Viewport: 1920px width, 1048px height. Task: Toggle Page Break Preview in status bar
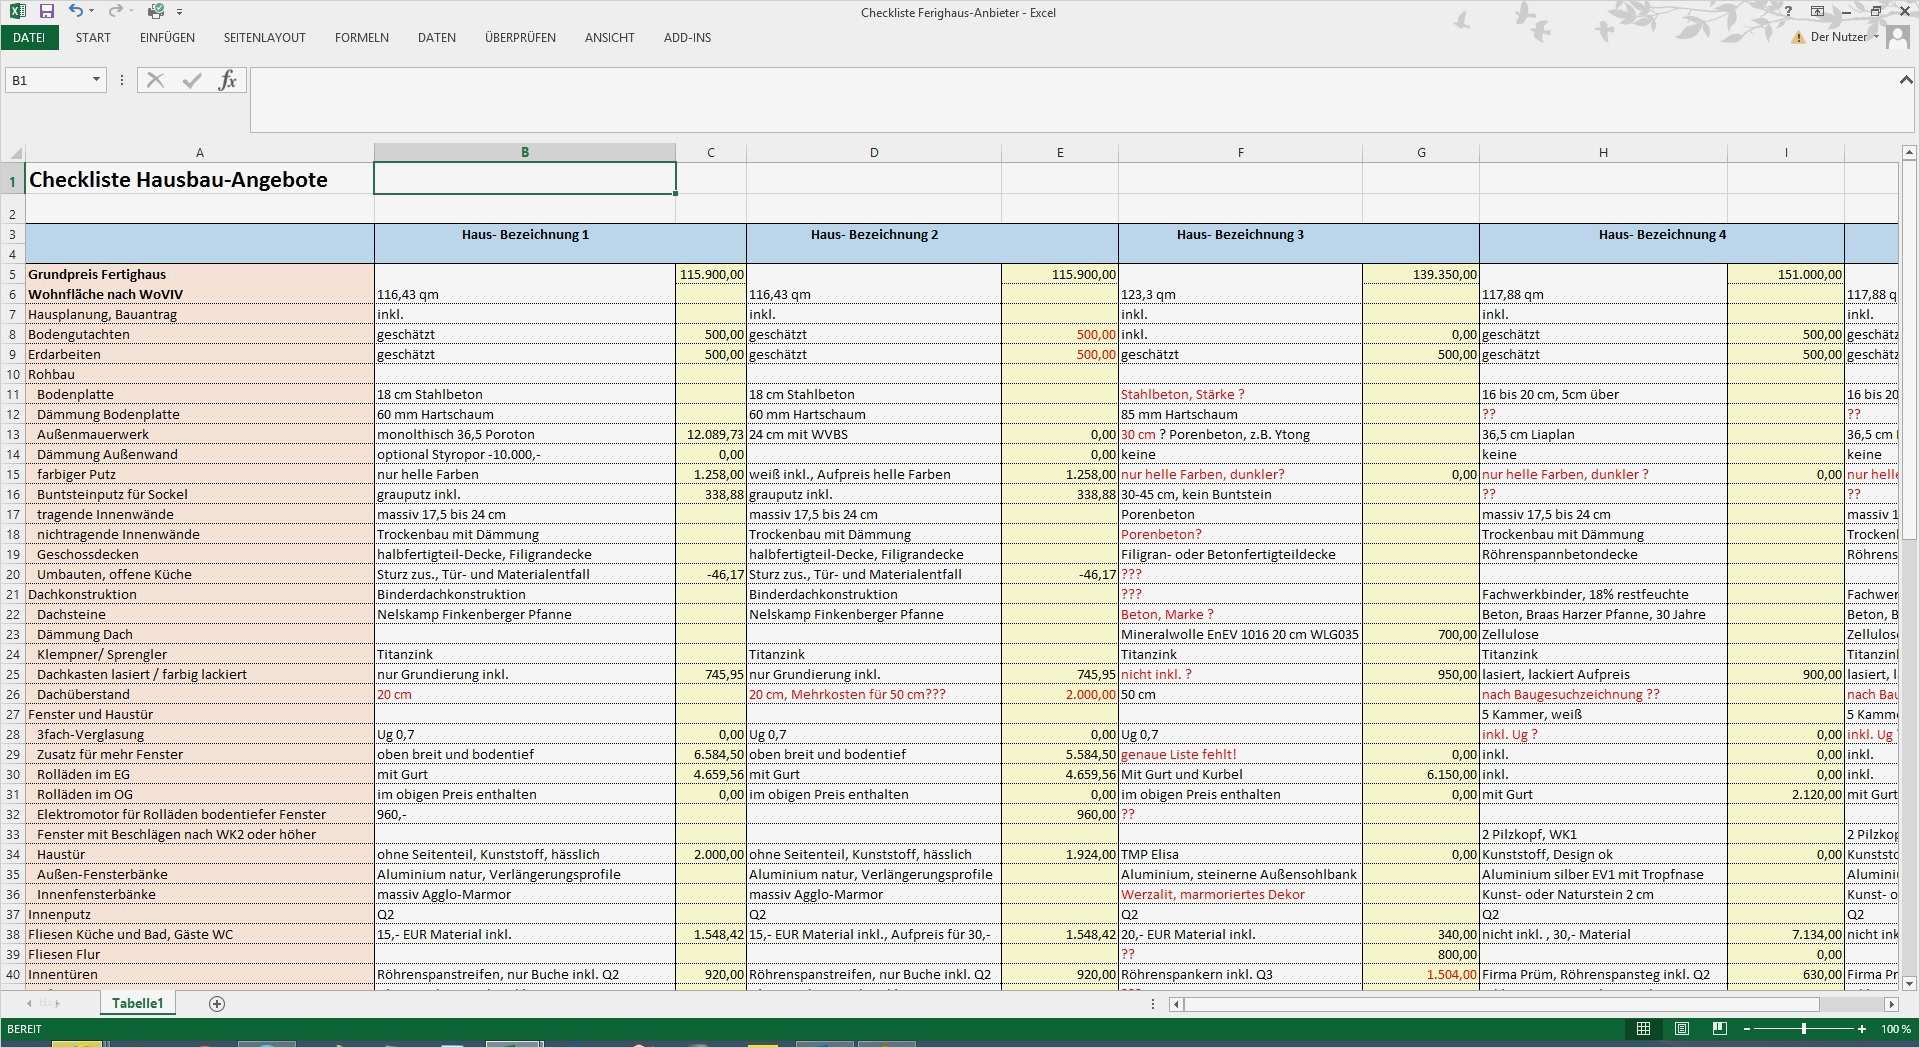point(1720,1029)
